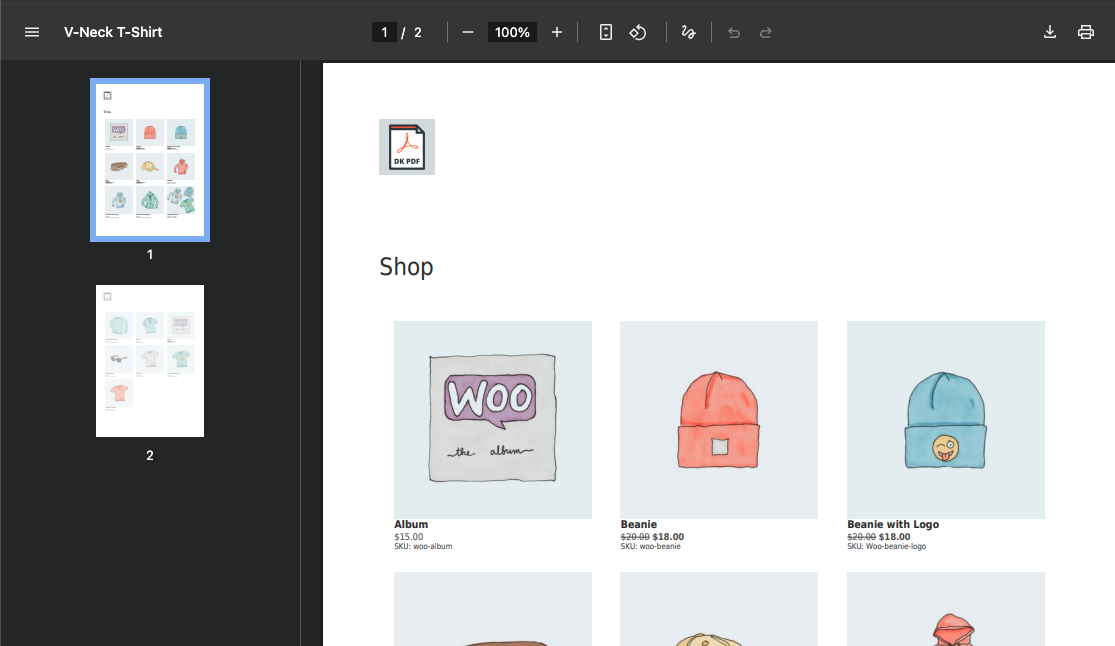Click the 'Beanie with Logo' product name
Image resolution: width=1115 pixels, height=646 pixels.
(893, 524)
